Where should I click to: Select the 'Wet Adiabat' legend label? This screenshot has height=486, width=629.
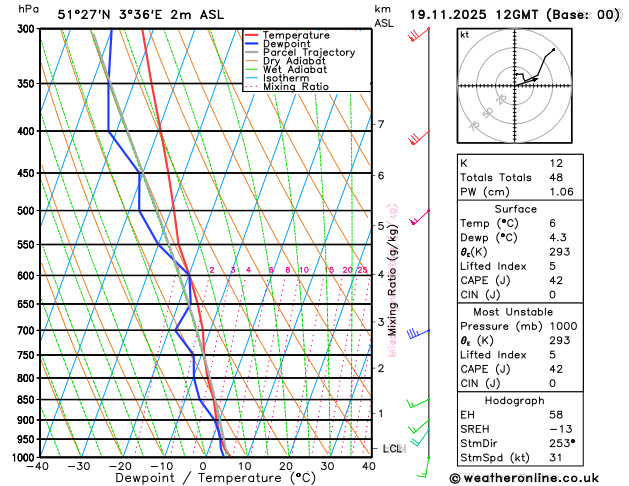(x=295, y=69)
